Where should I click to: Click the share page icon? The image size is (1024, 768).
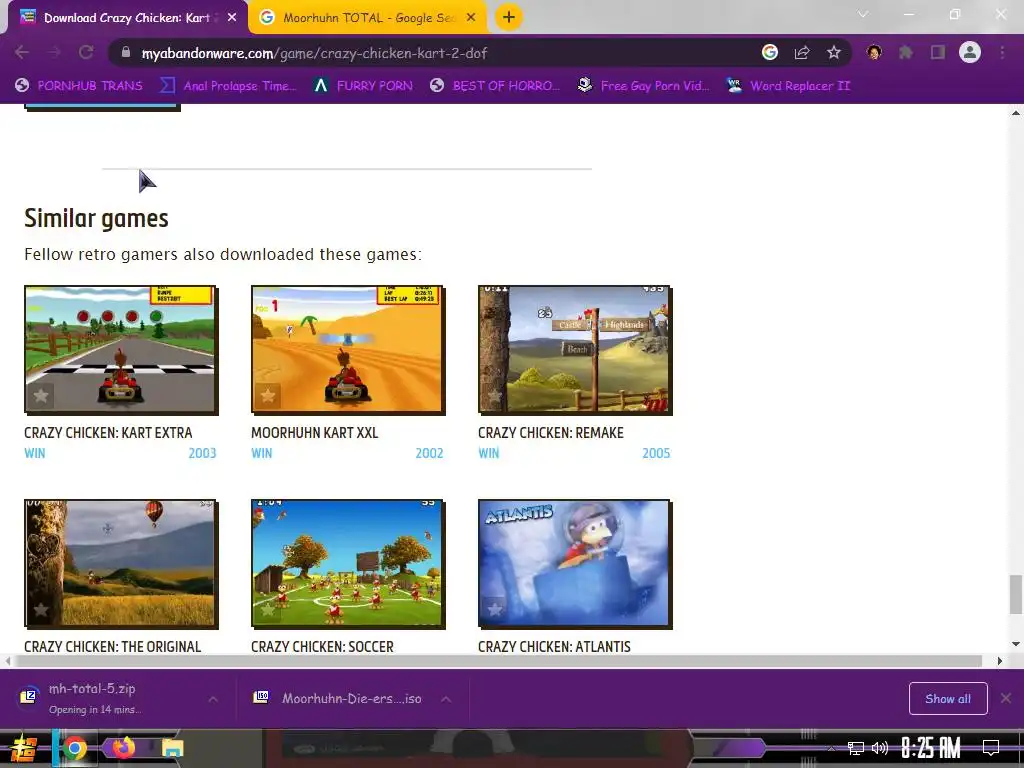(802, 52)
